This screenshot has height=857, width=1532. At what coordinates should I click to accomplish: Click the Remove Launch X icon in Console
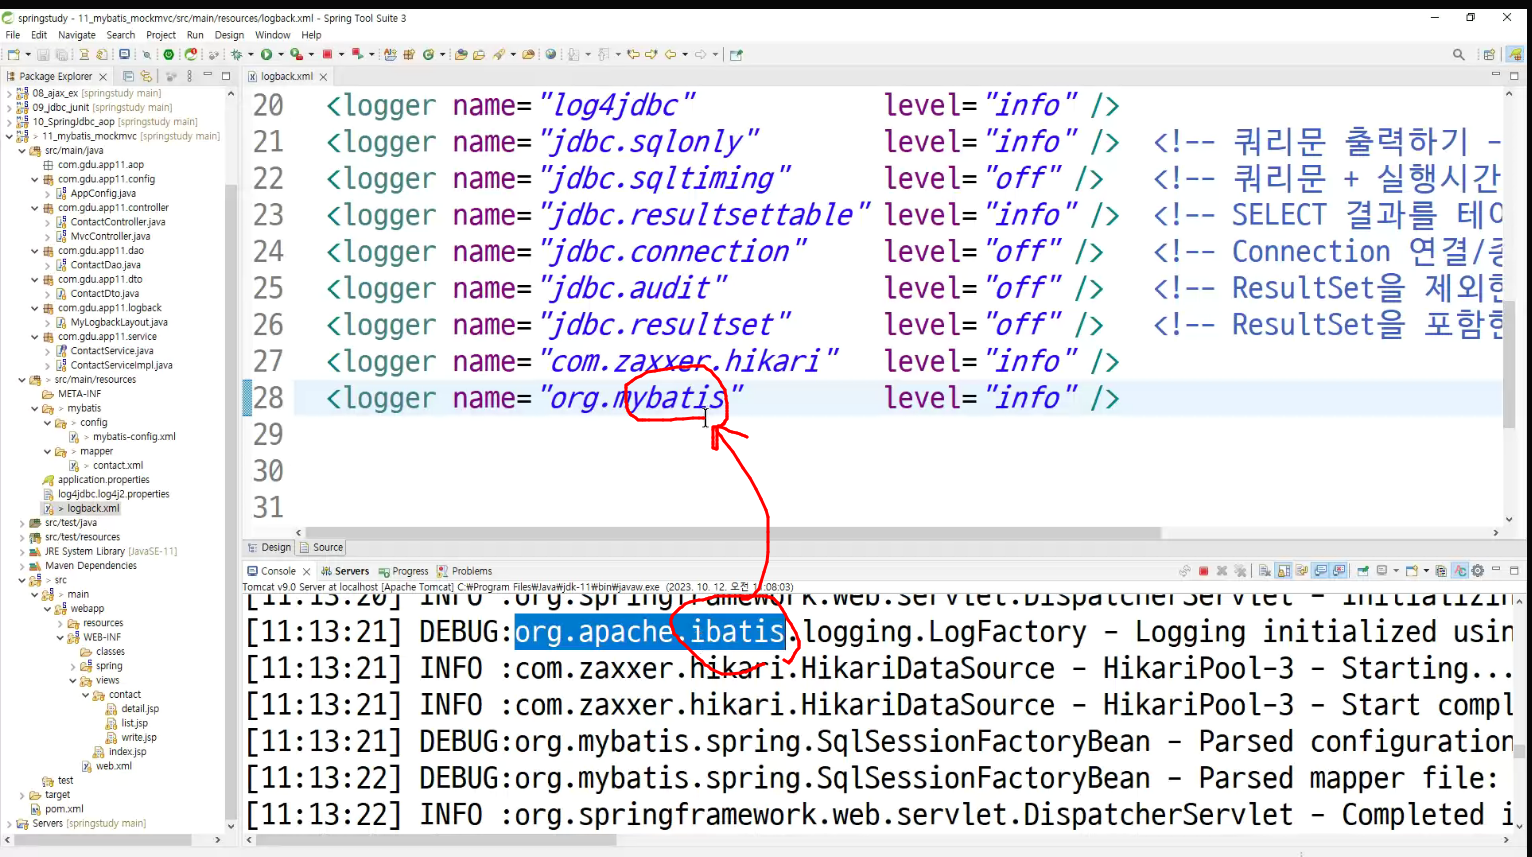tap(1221, 571)
